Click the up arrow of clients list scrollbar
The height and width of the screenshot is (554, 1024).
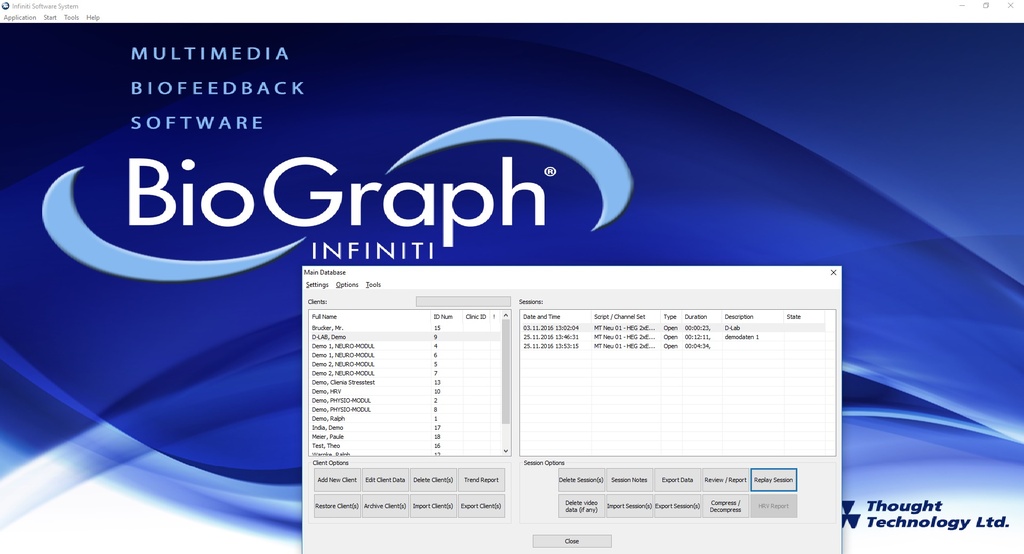[505, 316]
